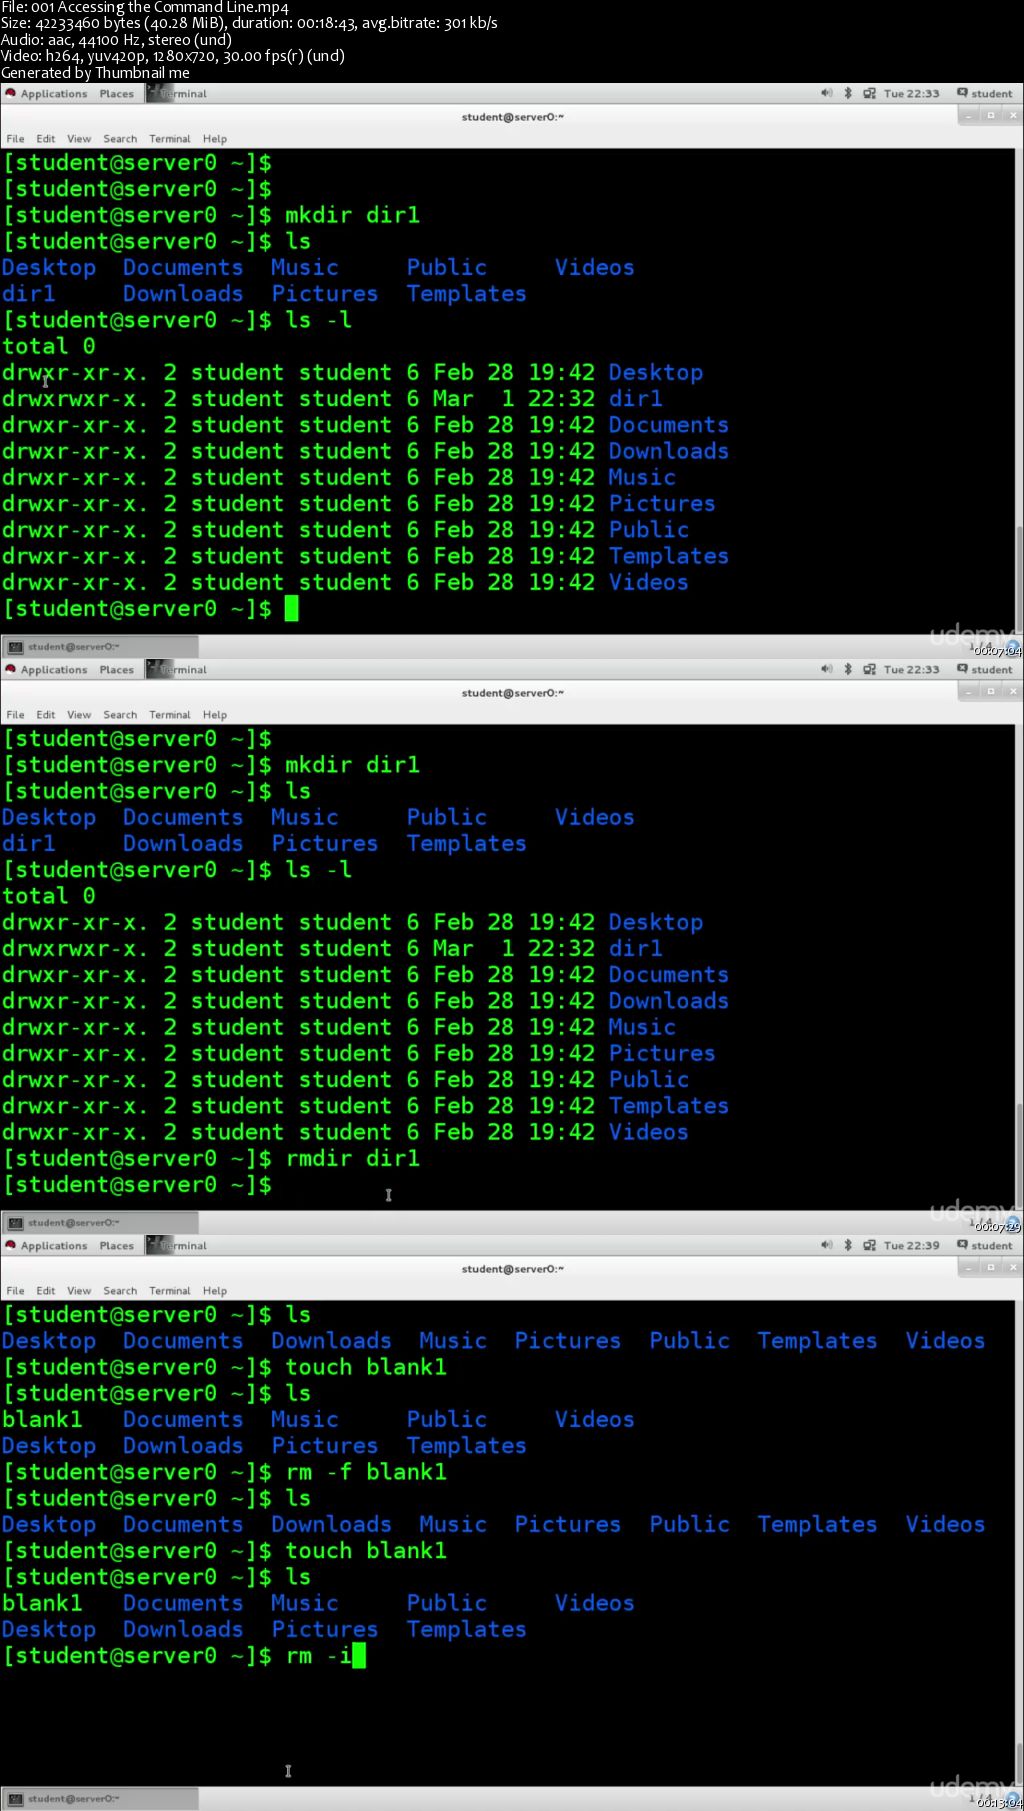Open Search menu in the bottom frame terminal
The width and height of the screenshot is (1024, 1811).
[120, 1291]
